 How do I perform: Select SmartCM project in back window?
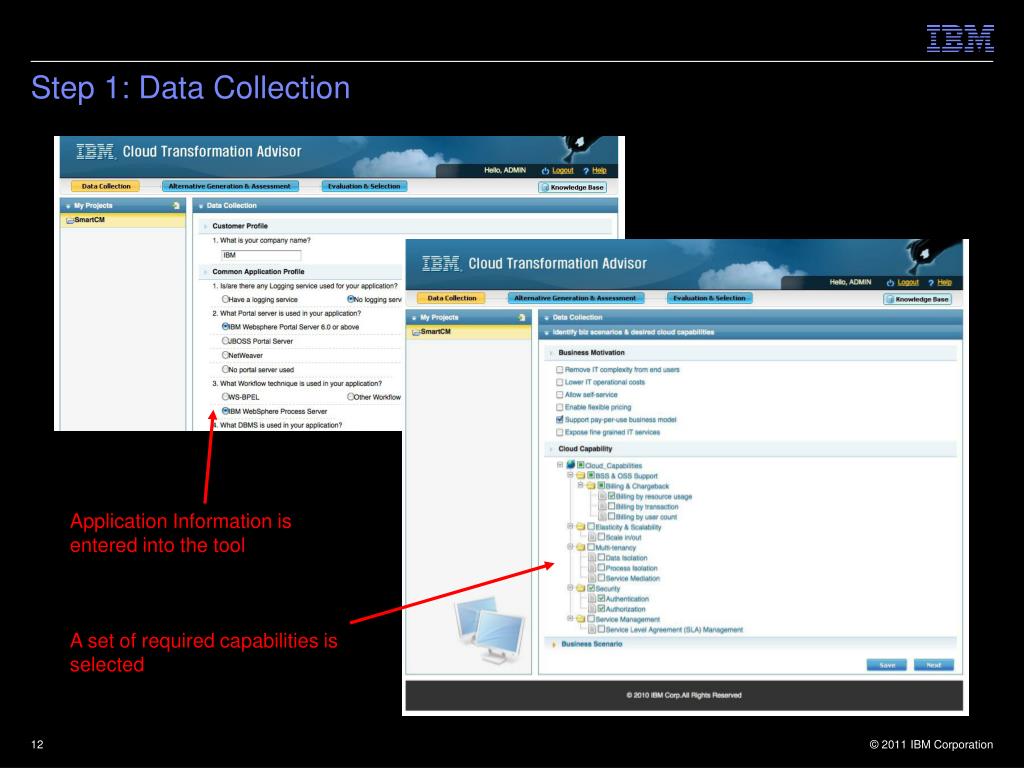point(123,220)
